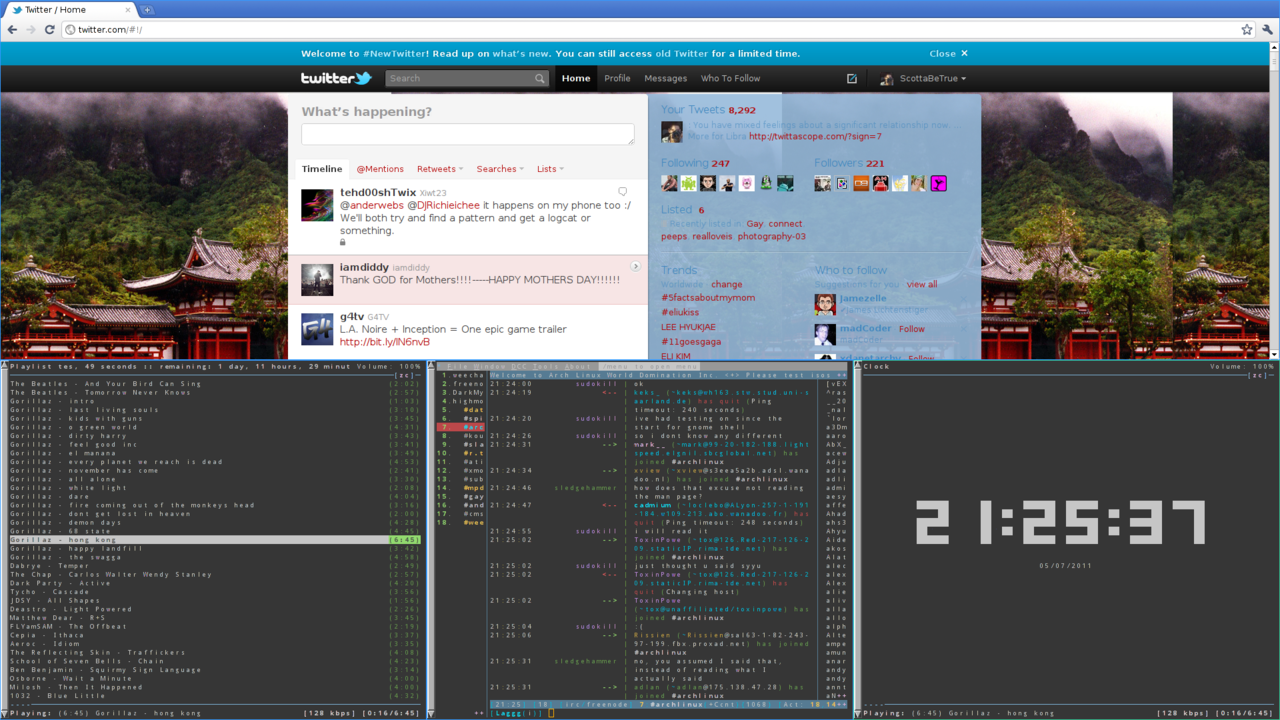This screenshot has width=1280, height=720.
Task: Open the realloveis list link
Action: (x=712, y=237)
